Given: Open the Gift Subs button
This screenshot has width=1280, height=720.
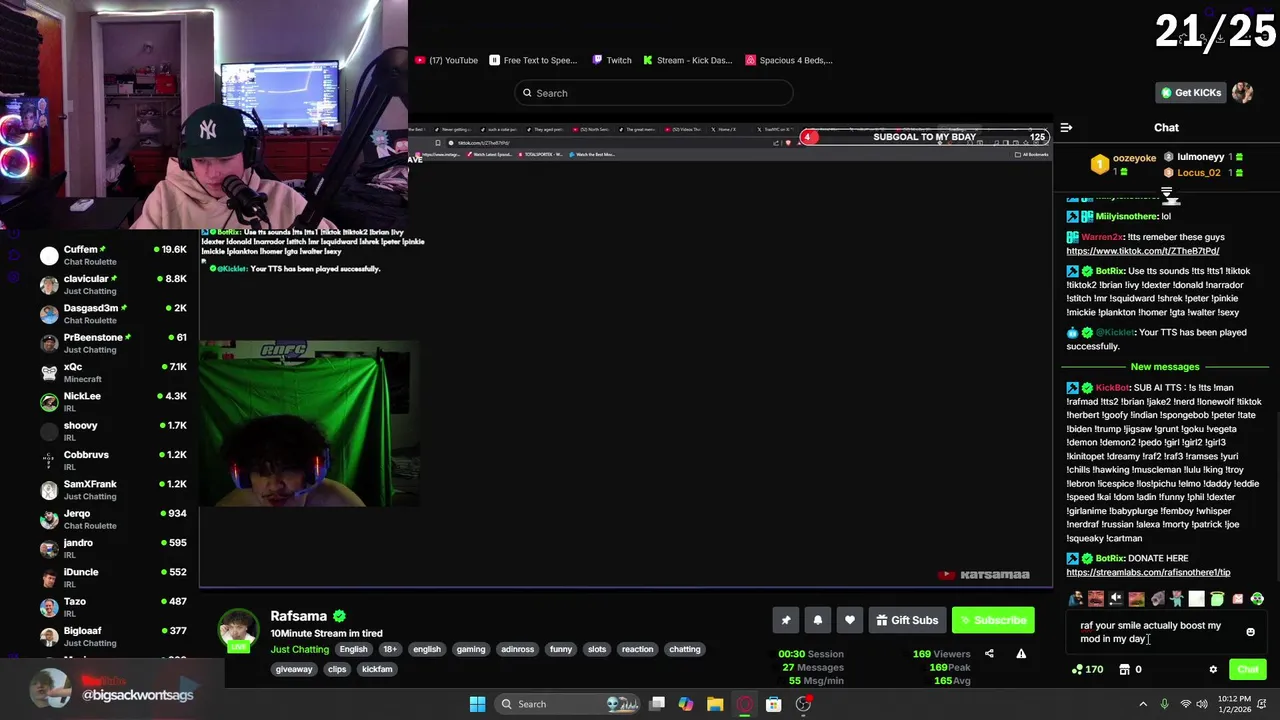Looking at the screenshot, I should 907,620.
